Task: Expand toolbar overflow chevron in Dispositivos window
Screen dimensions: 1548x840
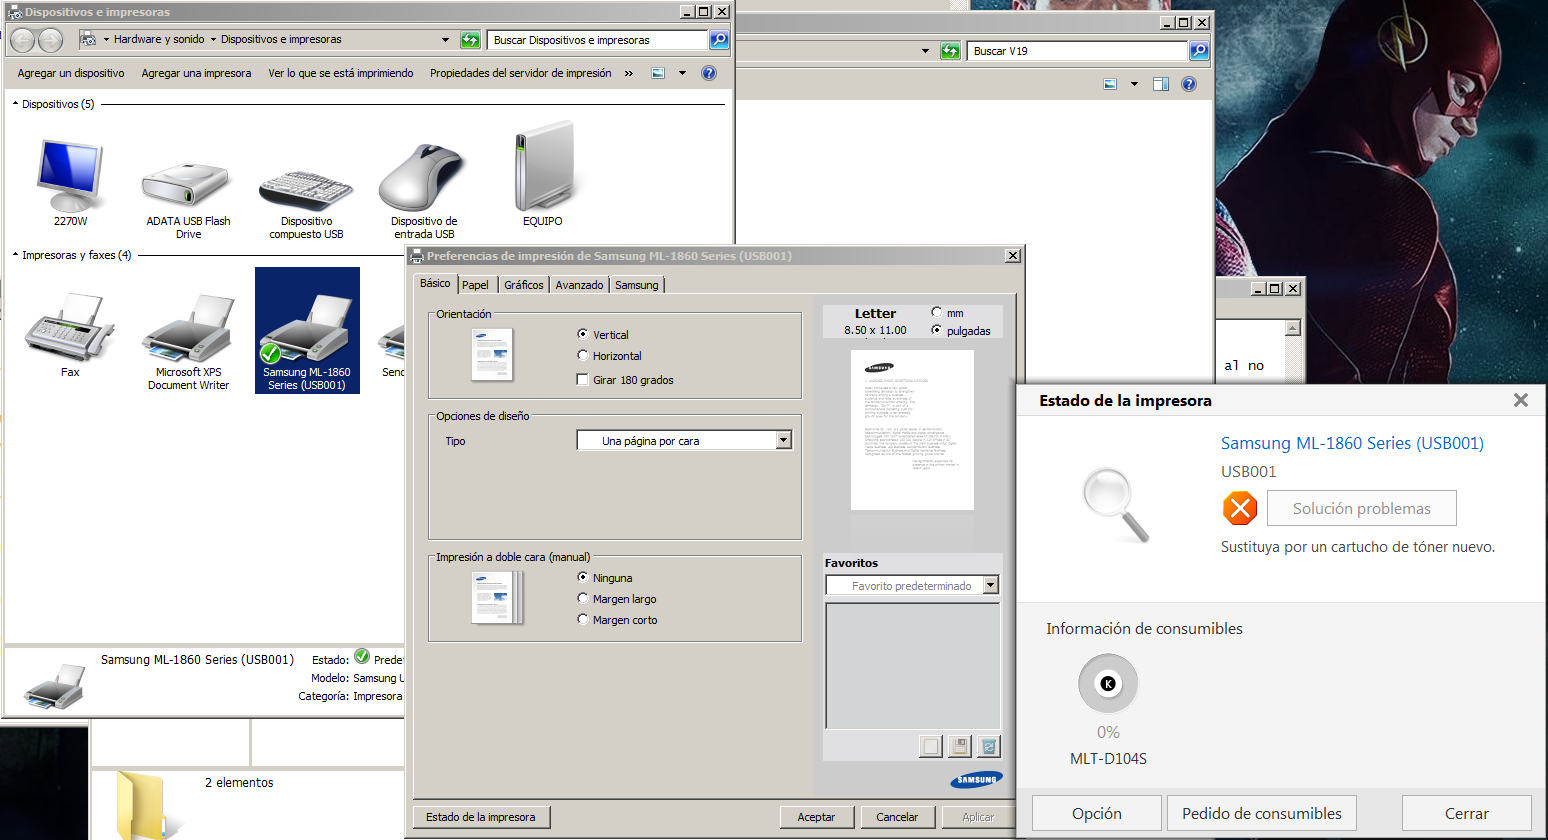Action: pyautogui.click(x=629, y=73)
